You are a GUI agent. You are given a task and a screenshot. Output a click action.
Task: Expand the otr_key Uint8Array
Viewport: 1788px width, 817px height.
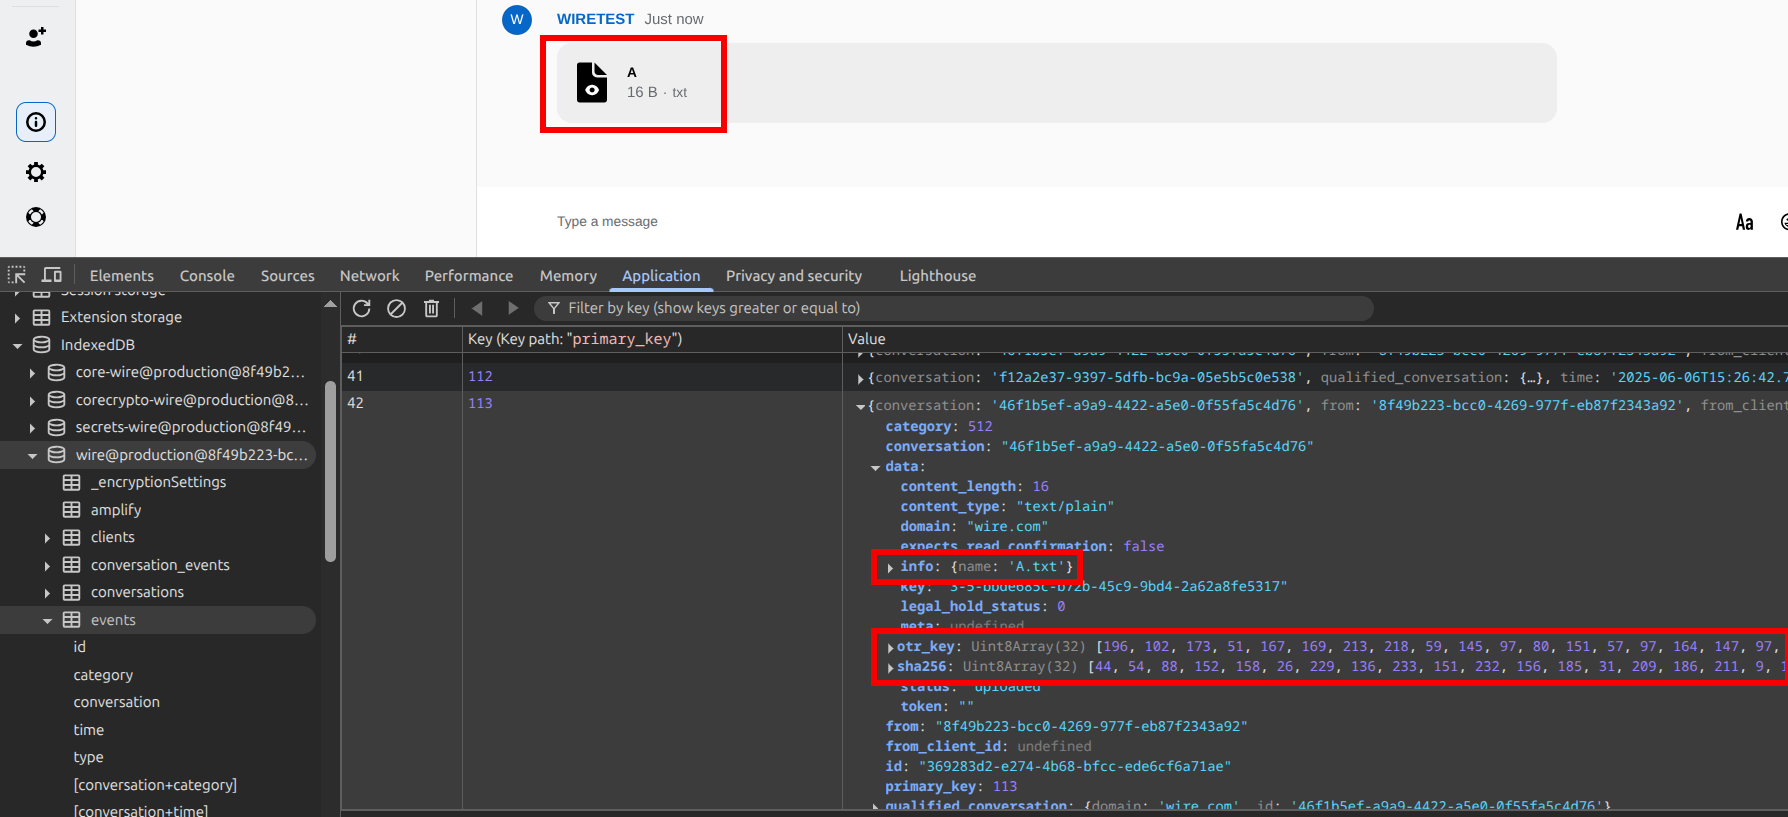(890, 647)
